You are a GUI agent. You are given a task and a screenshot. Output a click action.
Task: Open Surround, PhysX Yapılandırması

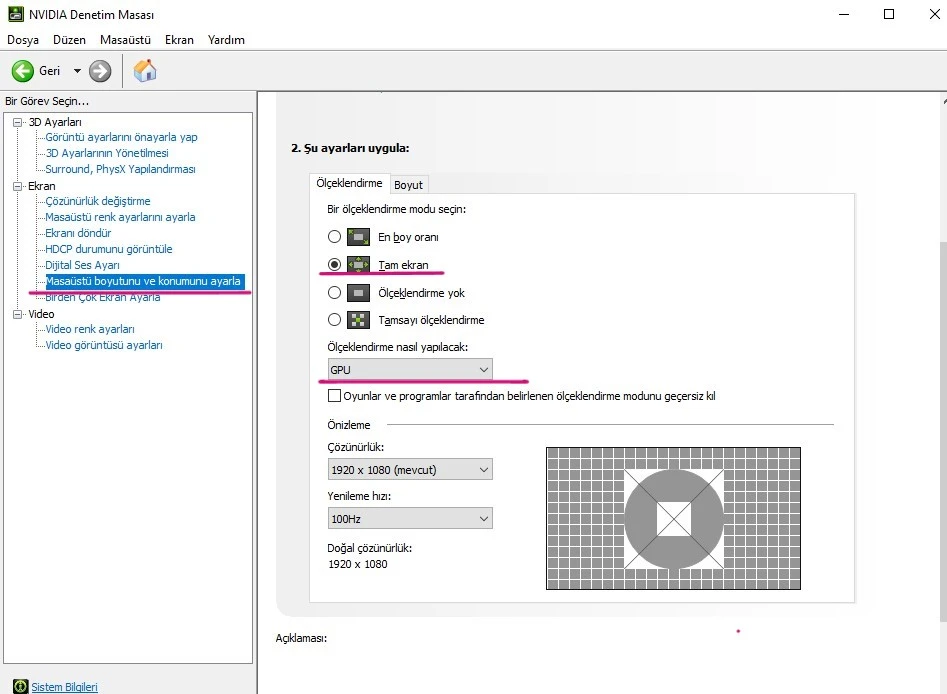pos(120,169)
